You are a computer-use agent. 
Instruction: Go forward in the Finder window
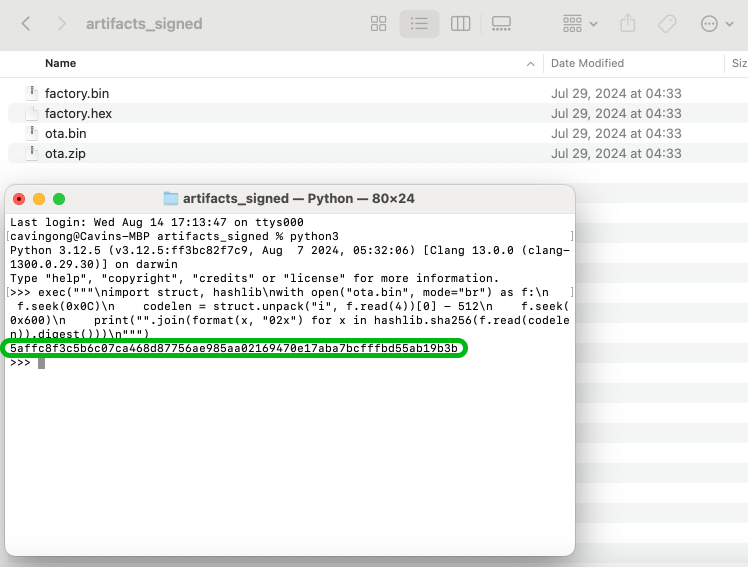[61, 23]
